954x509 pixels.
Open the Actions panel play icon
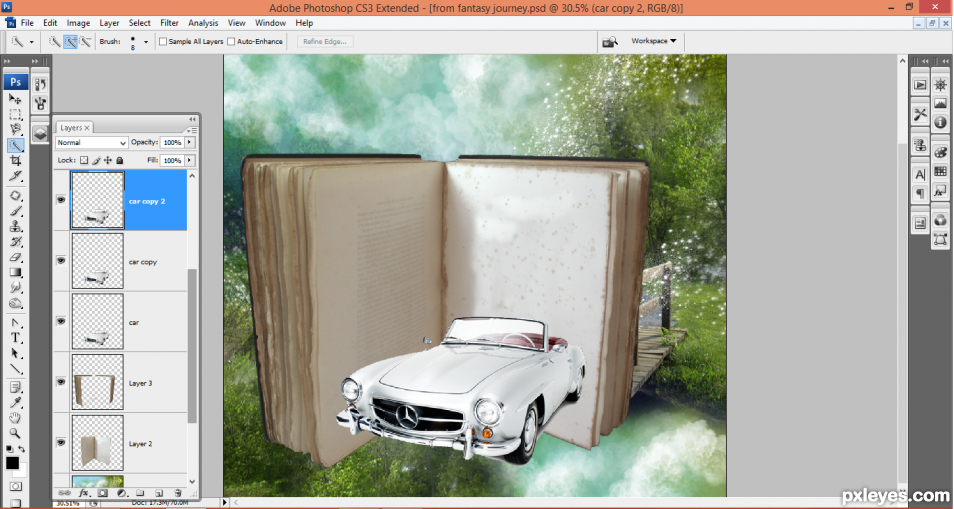(920, 86)
